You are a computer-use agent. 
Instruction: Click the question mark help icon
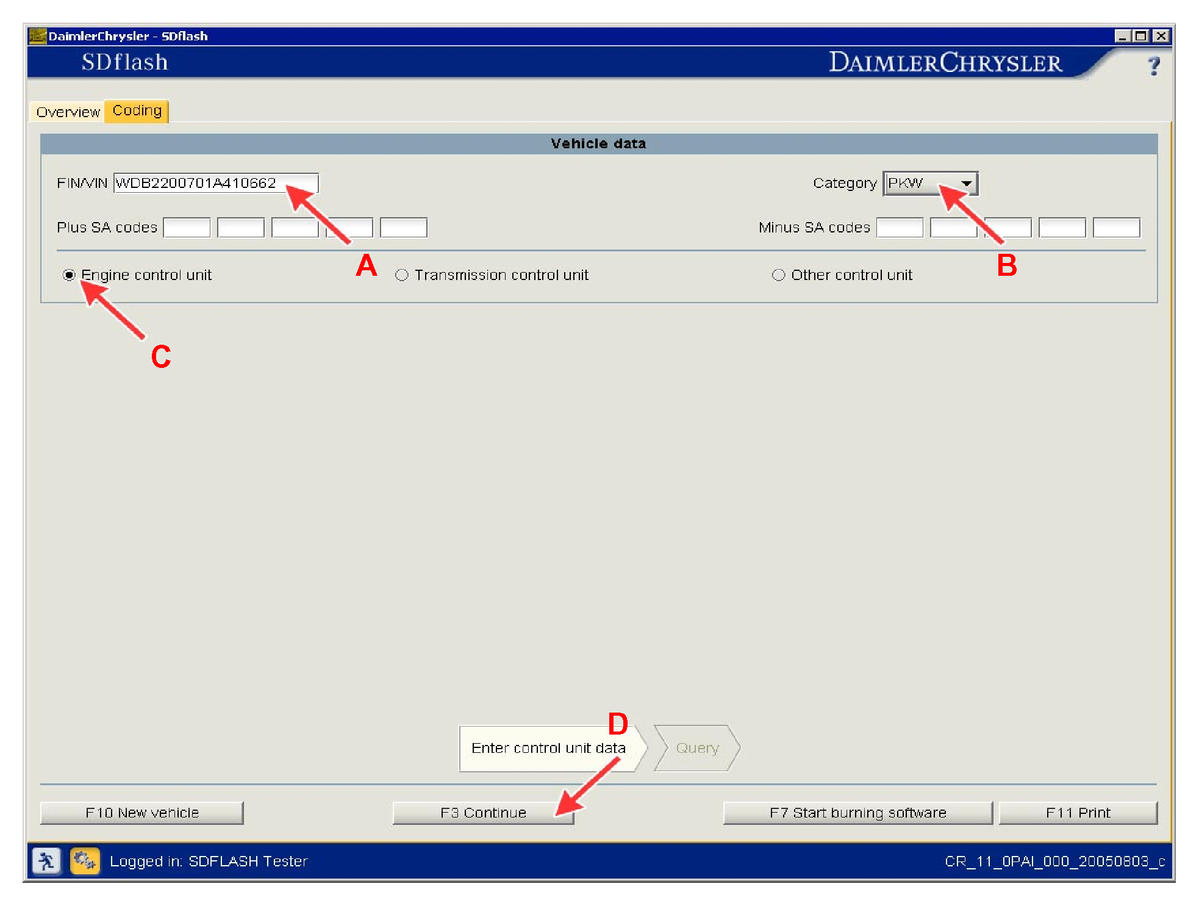(x=1153, y=66)
